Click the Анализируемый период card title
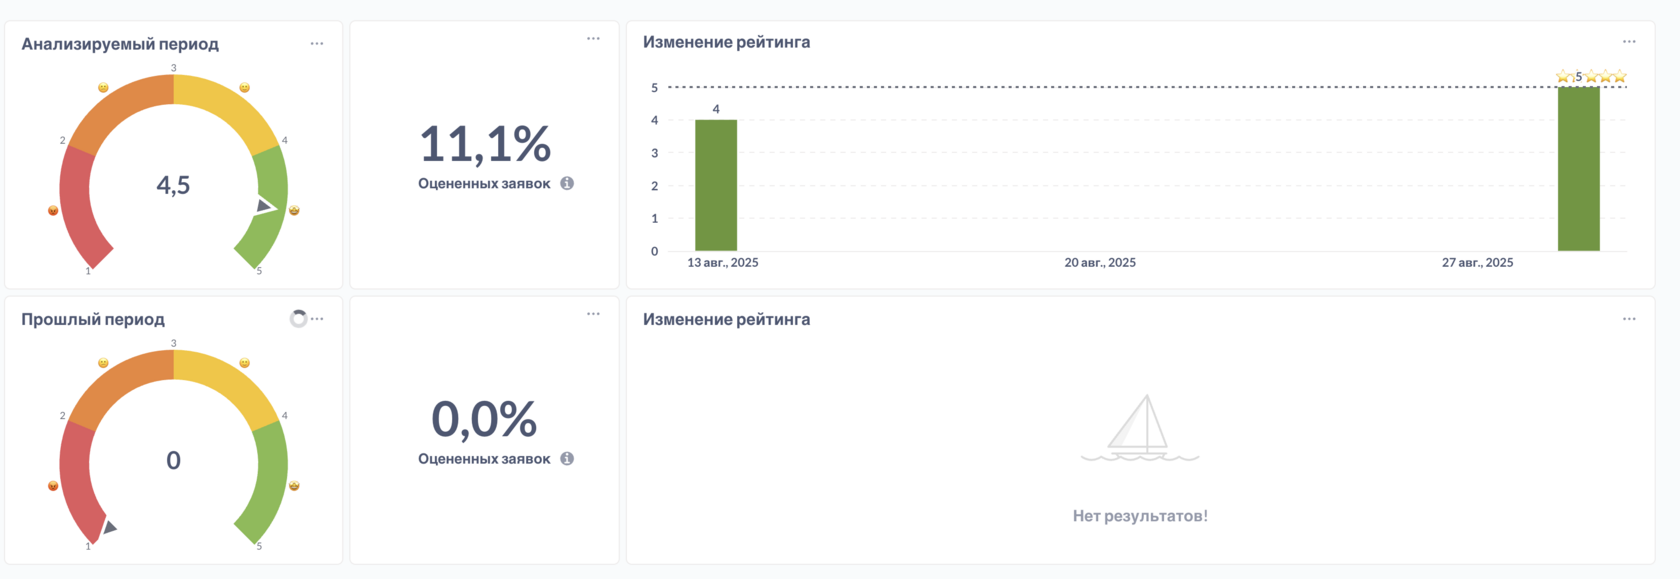This screenshot has height=579, width=1680. coord(120,44)
